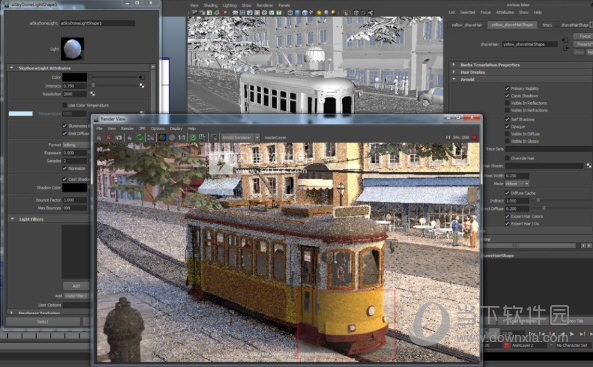Click the Samples input field

tap(75, 161)
